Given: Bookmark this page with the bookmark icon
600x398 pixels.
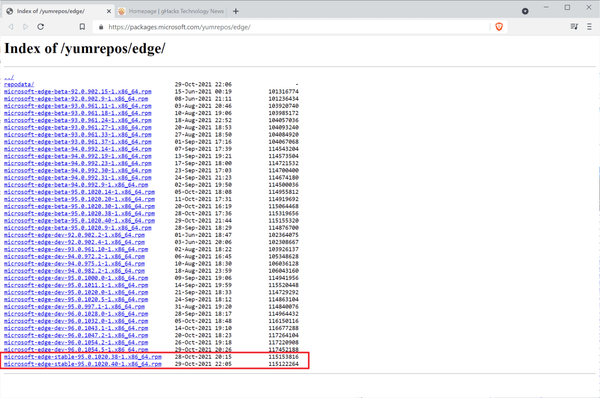Looking at the screenshot, I should coord(82,27).
